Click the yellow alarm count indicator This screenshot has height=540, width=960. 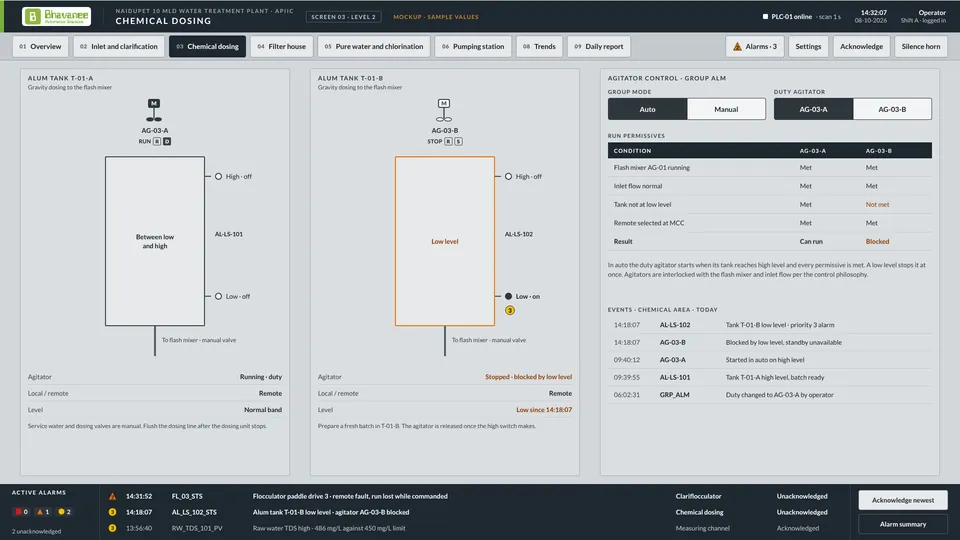click(64, 512)
